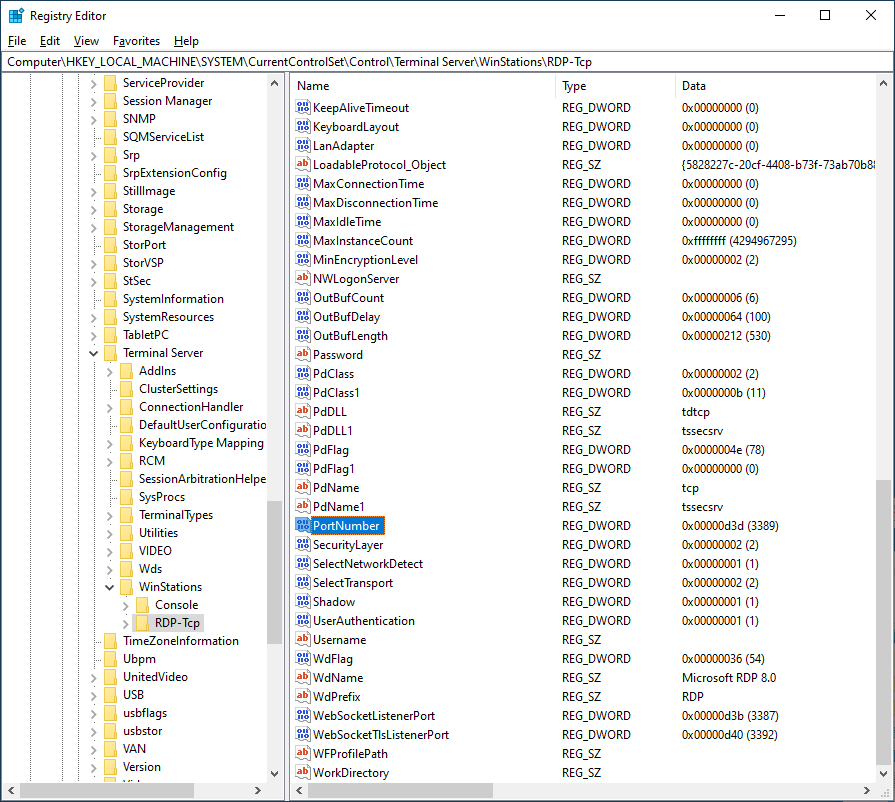Open the Edit menu
This screenshot has height=802, width=895.
point(50,41)
